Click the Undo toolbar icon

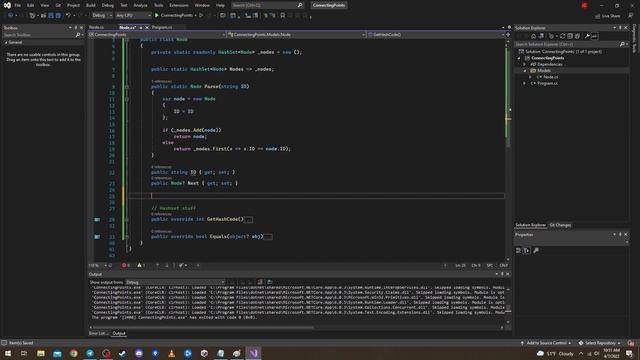[68, 16]
